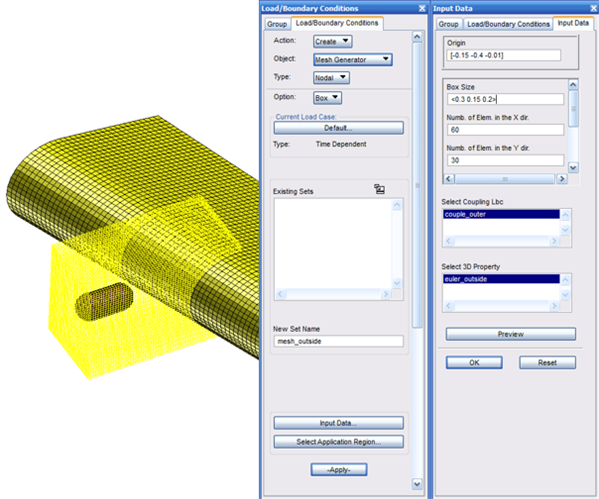Click the New Set Name field
This screenshot has width=599, height=499.
(338, 341)
